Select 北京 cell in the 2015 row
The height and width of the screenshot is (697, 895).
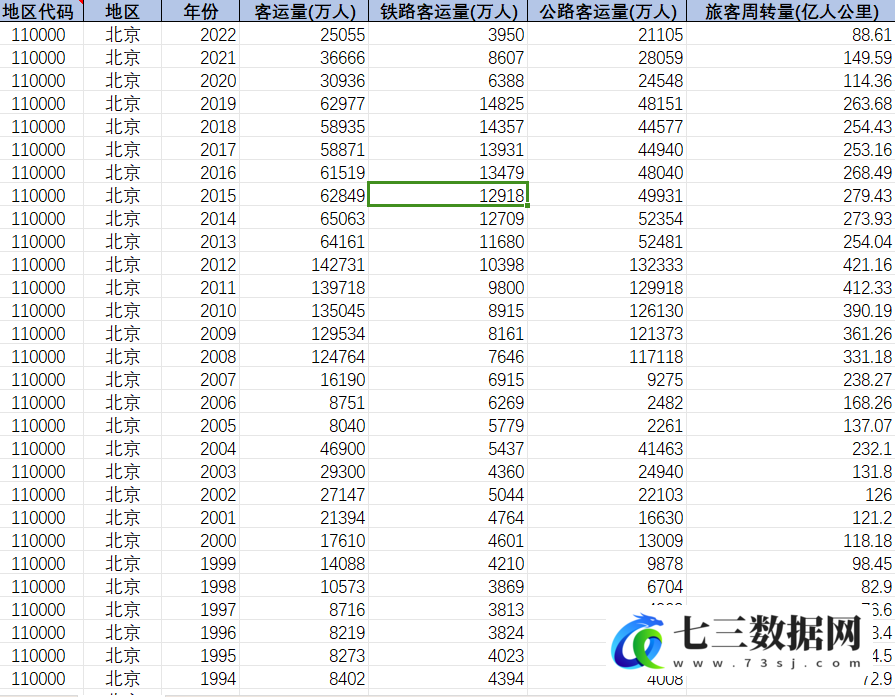coord(123,195)
